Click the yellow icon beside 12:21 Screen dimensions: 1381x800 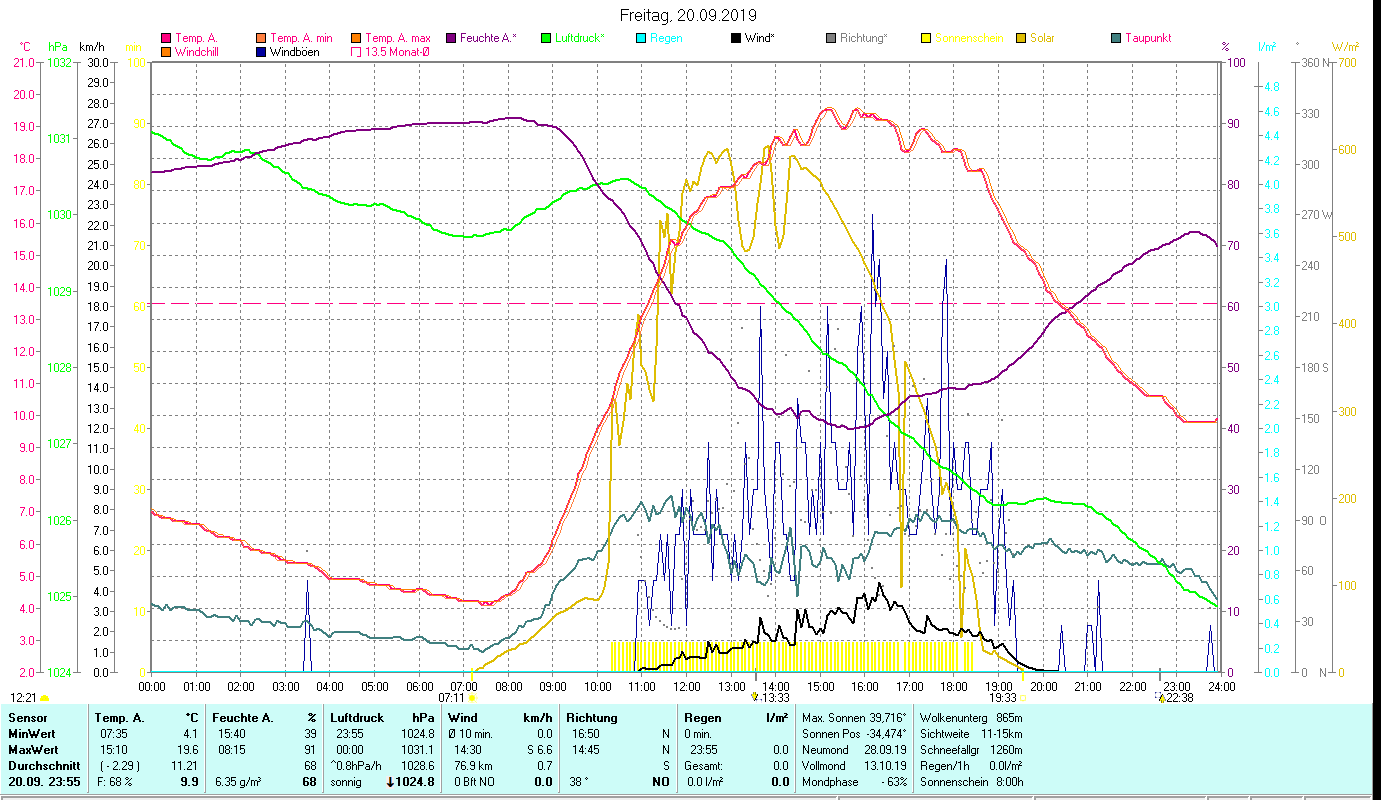tap(44, 698)
